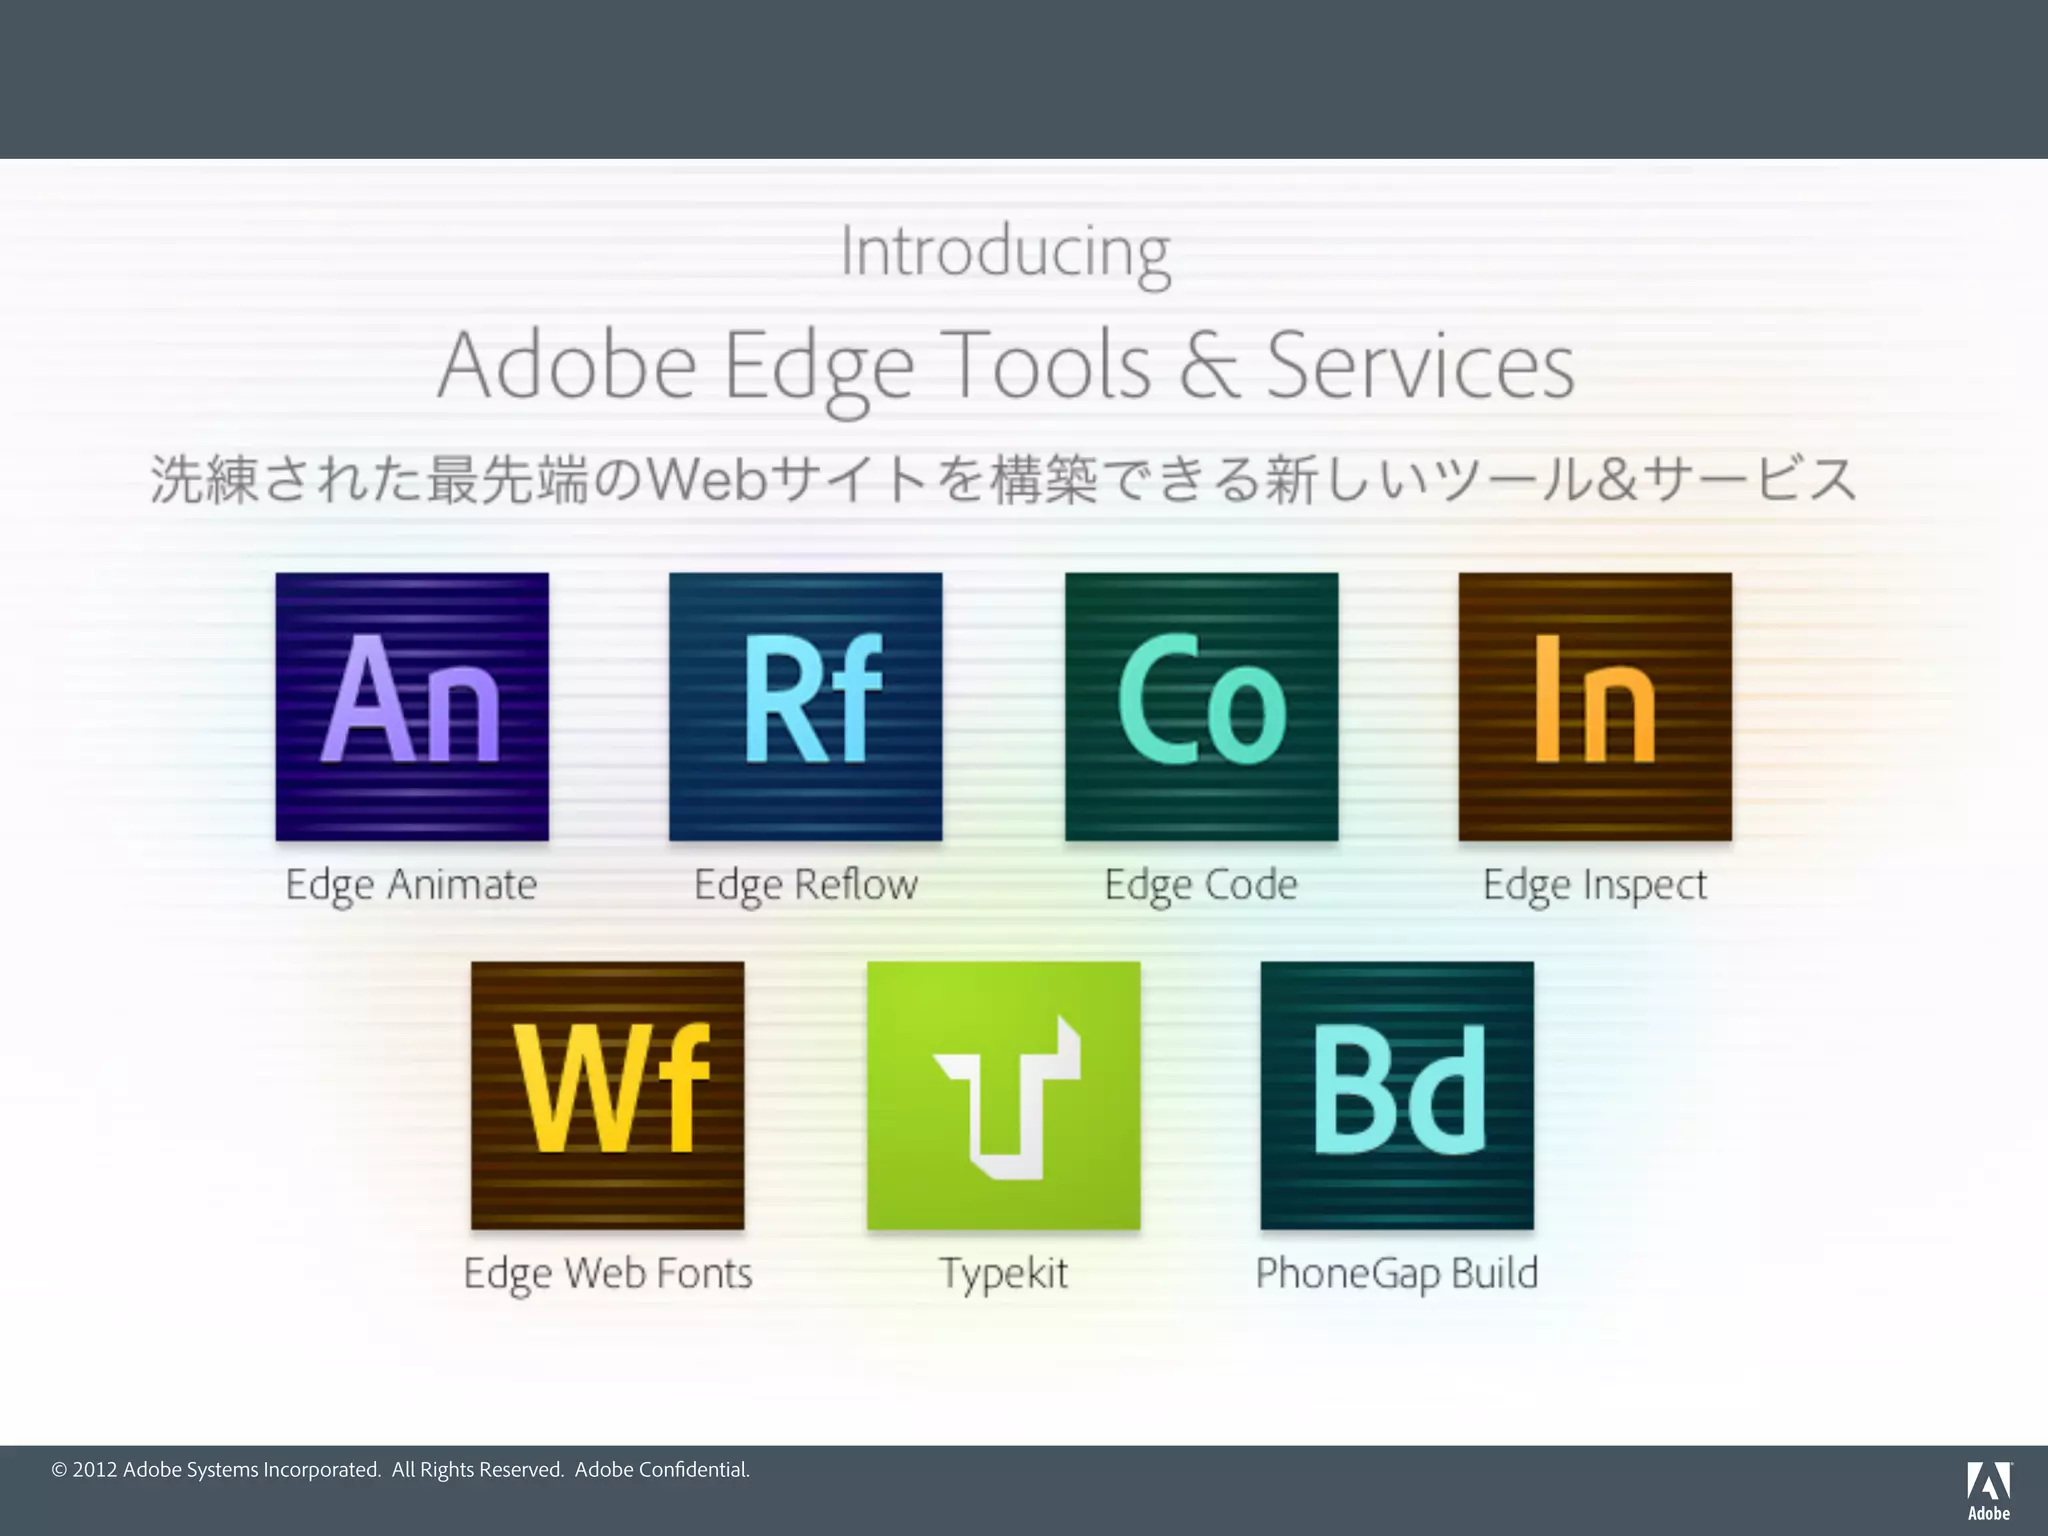
Task: Click the Edge Inspect 'In' icon
Action: point(1595,707)
